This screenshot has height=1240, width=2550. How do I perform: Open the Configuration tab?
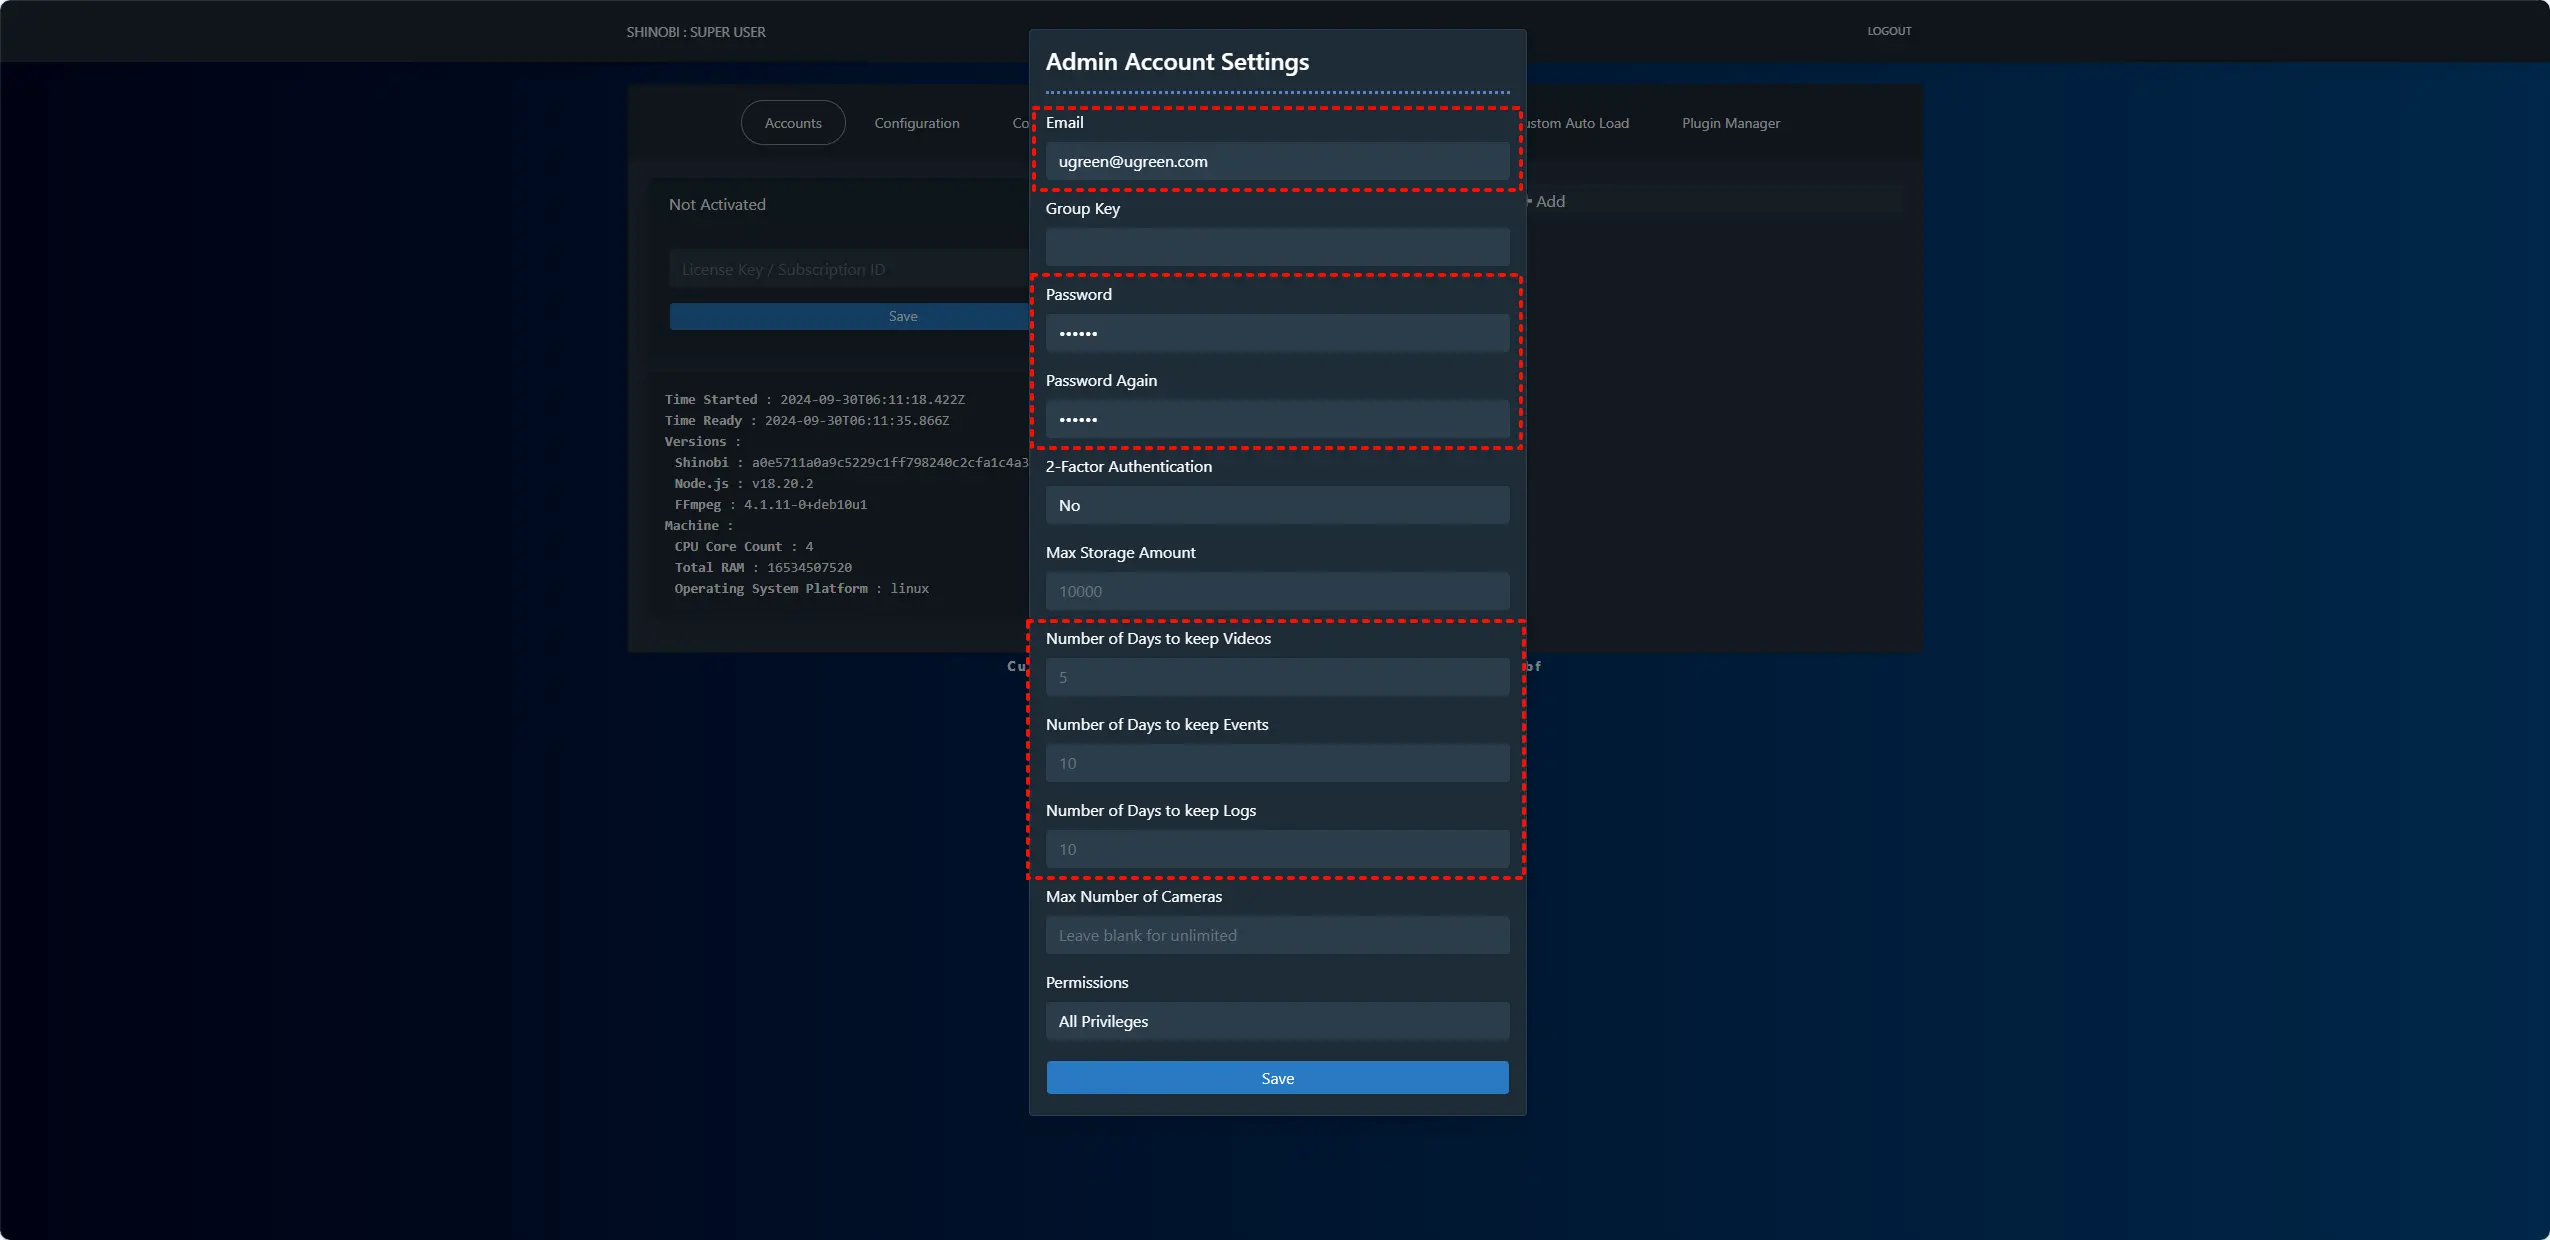[x=916, y=123]
